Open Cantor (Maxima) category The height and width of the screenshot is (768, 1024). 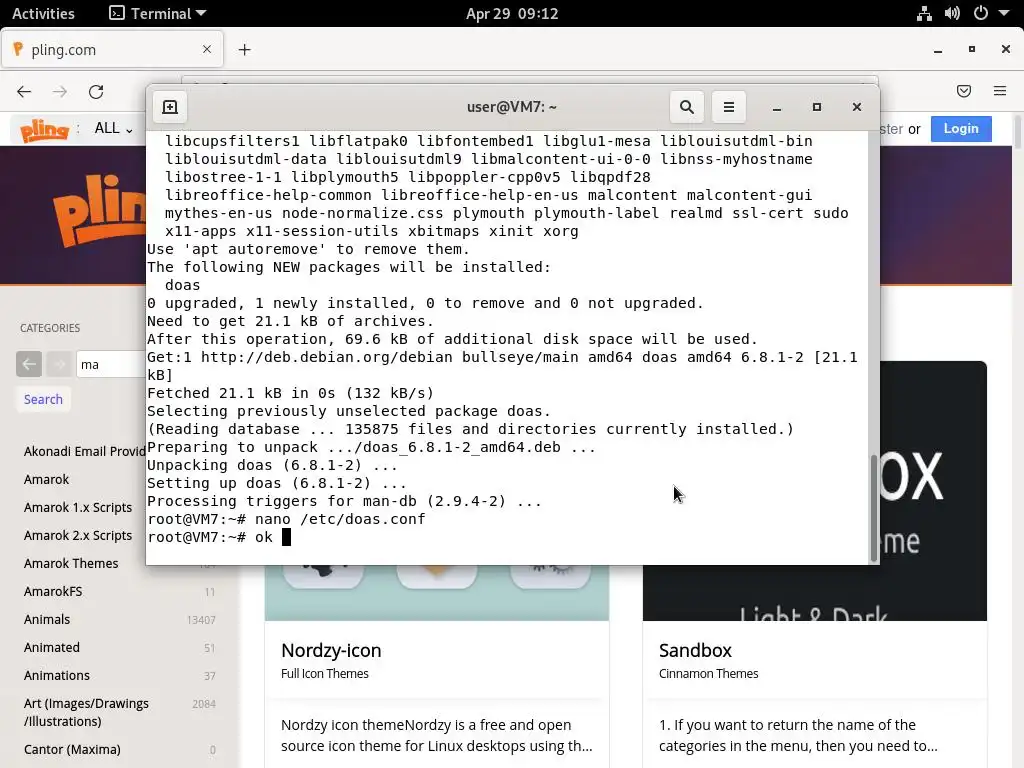tap(72, 750)
